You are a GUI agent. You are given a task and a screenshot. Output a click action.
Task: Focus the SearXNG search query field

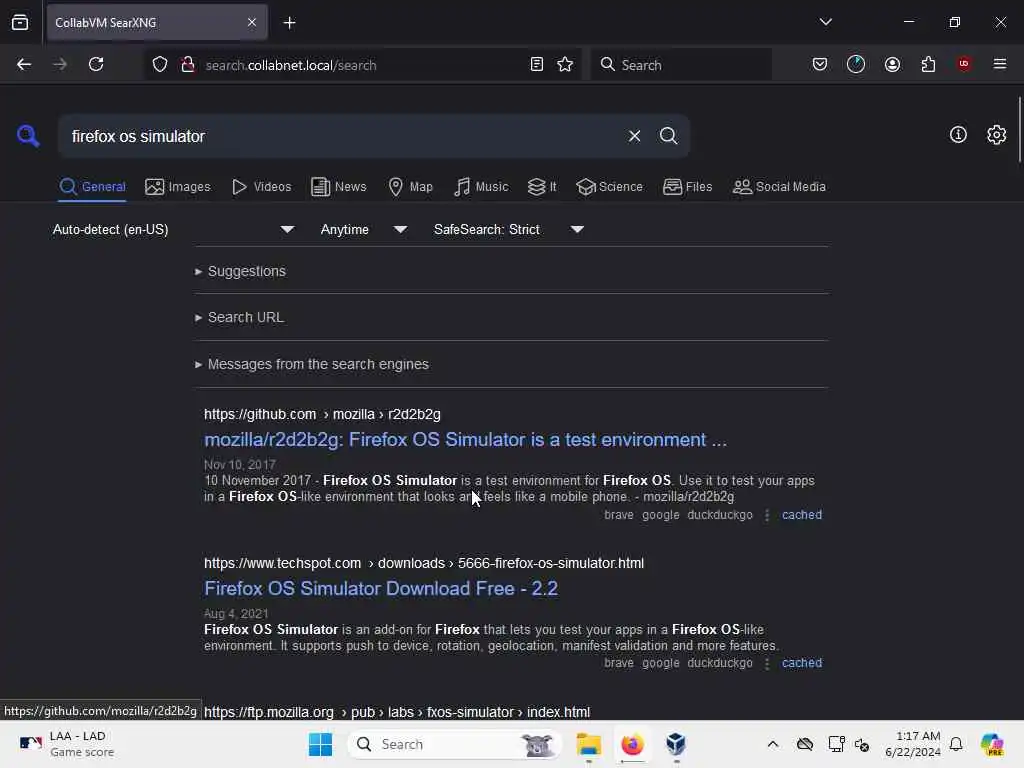click(x=343, y=136)
